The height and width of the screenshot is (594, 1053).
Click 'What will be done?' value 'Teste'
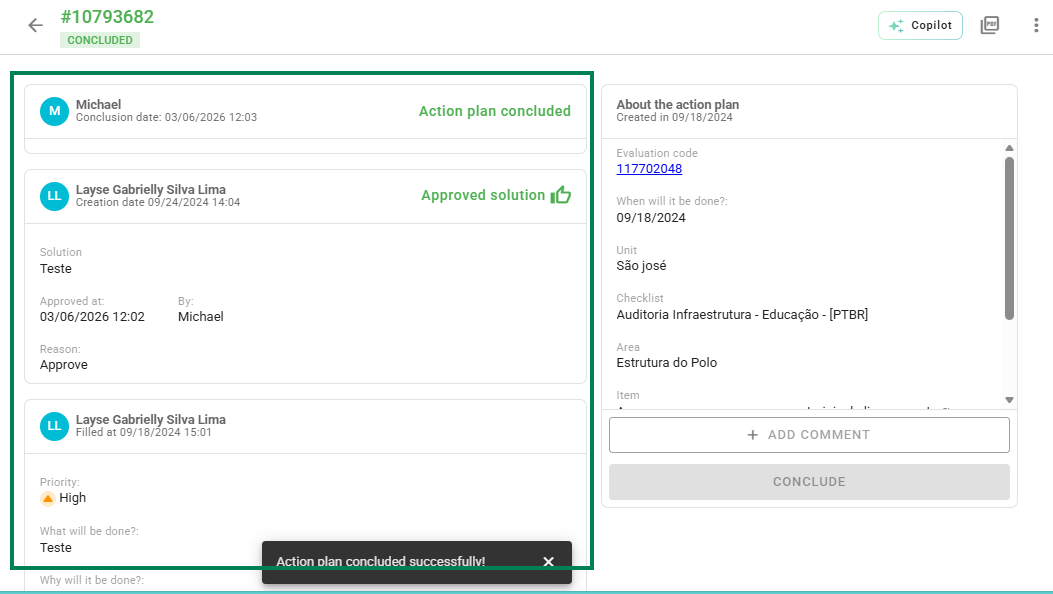(x=56, y=548)
